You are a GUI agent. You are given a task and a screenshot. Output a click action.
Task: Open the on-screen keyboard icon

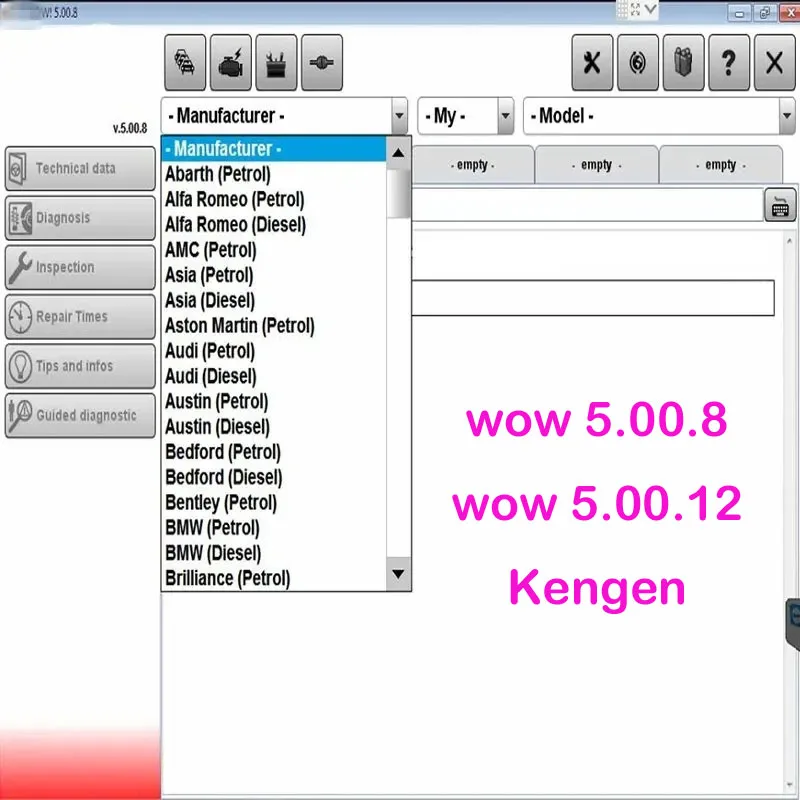pos(780,205)
